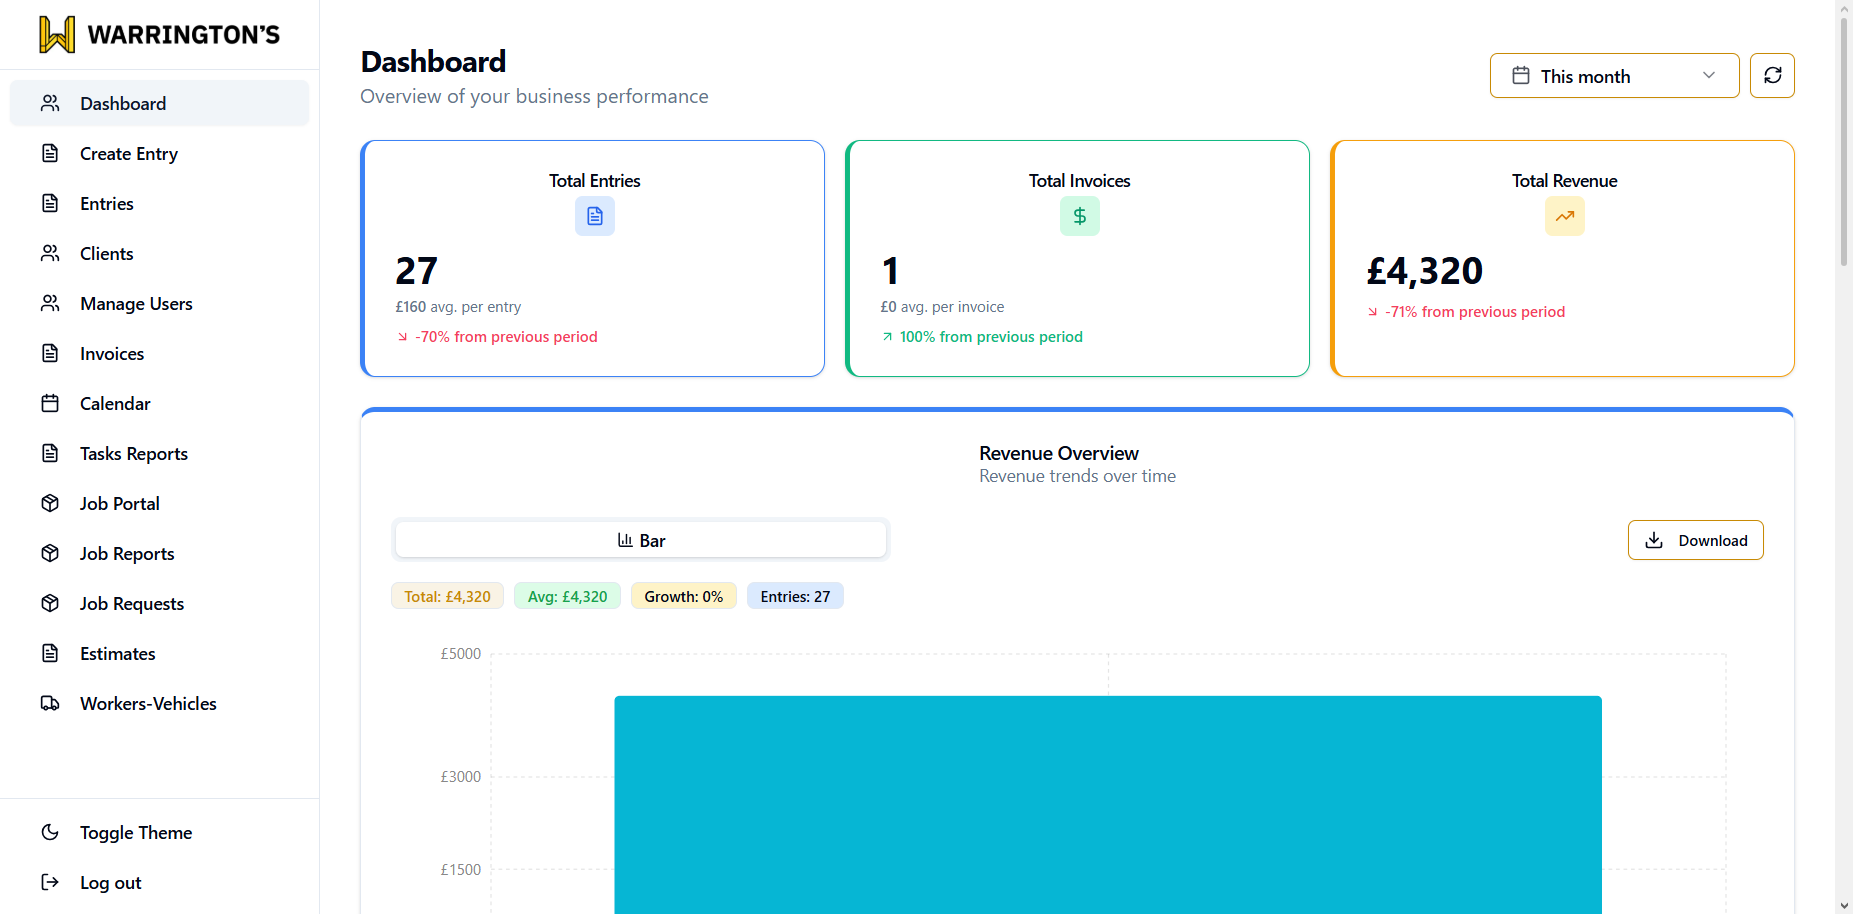Screen dimensions: 1853x914
Task: Click the £5000 axis label
Action: point(461,654)
